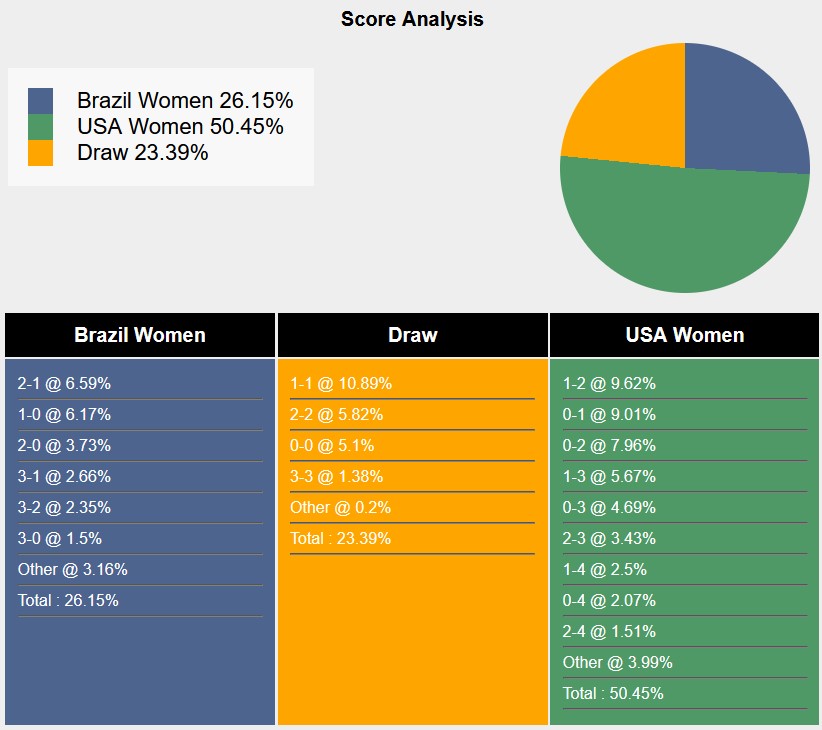Click the 1-1 @ 10.89% draw row
Image resolution: width=822 pixels, height=730 pixels.
(341, 384)
